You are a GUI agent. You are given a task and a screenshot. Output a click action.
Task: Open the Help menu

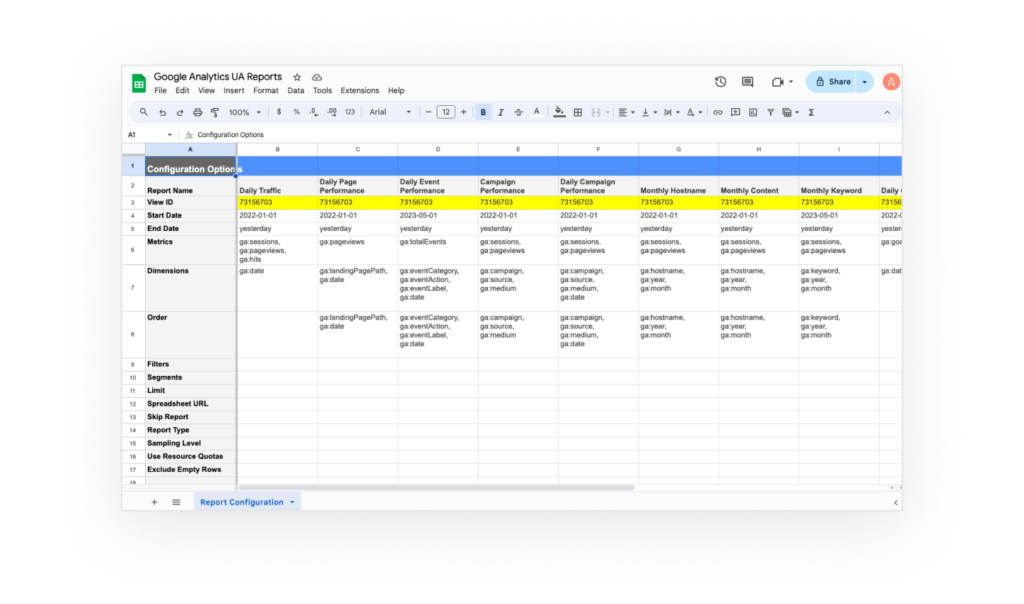tap(396, 91)
